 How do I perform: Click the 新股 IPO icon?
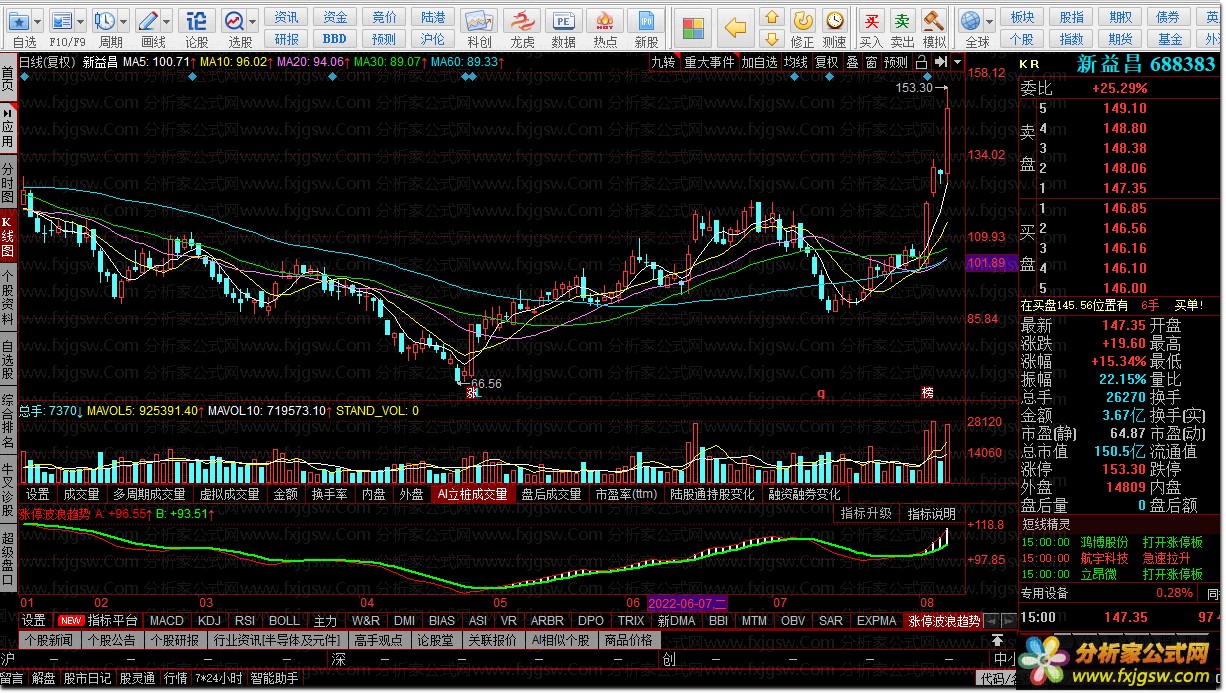pos(647,20)
